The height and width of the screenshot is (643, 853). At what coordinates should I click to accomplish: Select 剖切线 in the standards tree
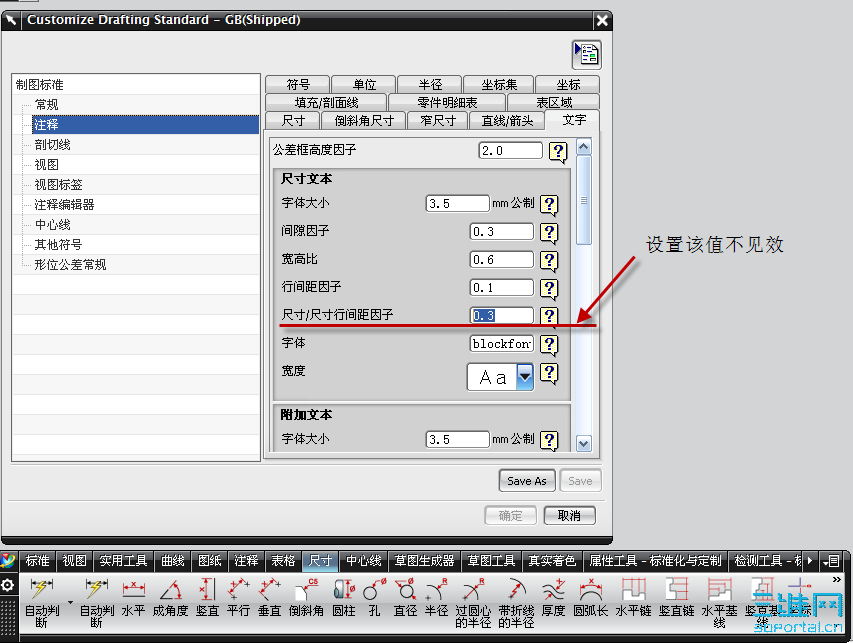click(52, 145)
